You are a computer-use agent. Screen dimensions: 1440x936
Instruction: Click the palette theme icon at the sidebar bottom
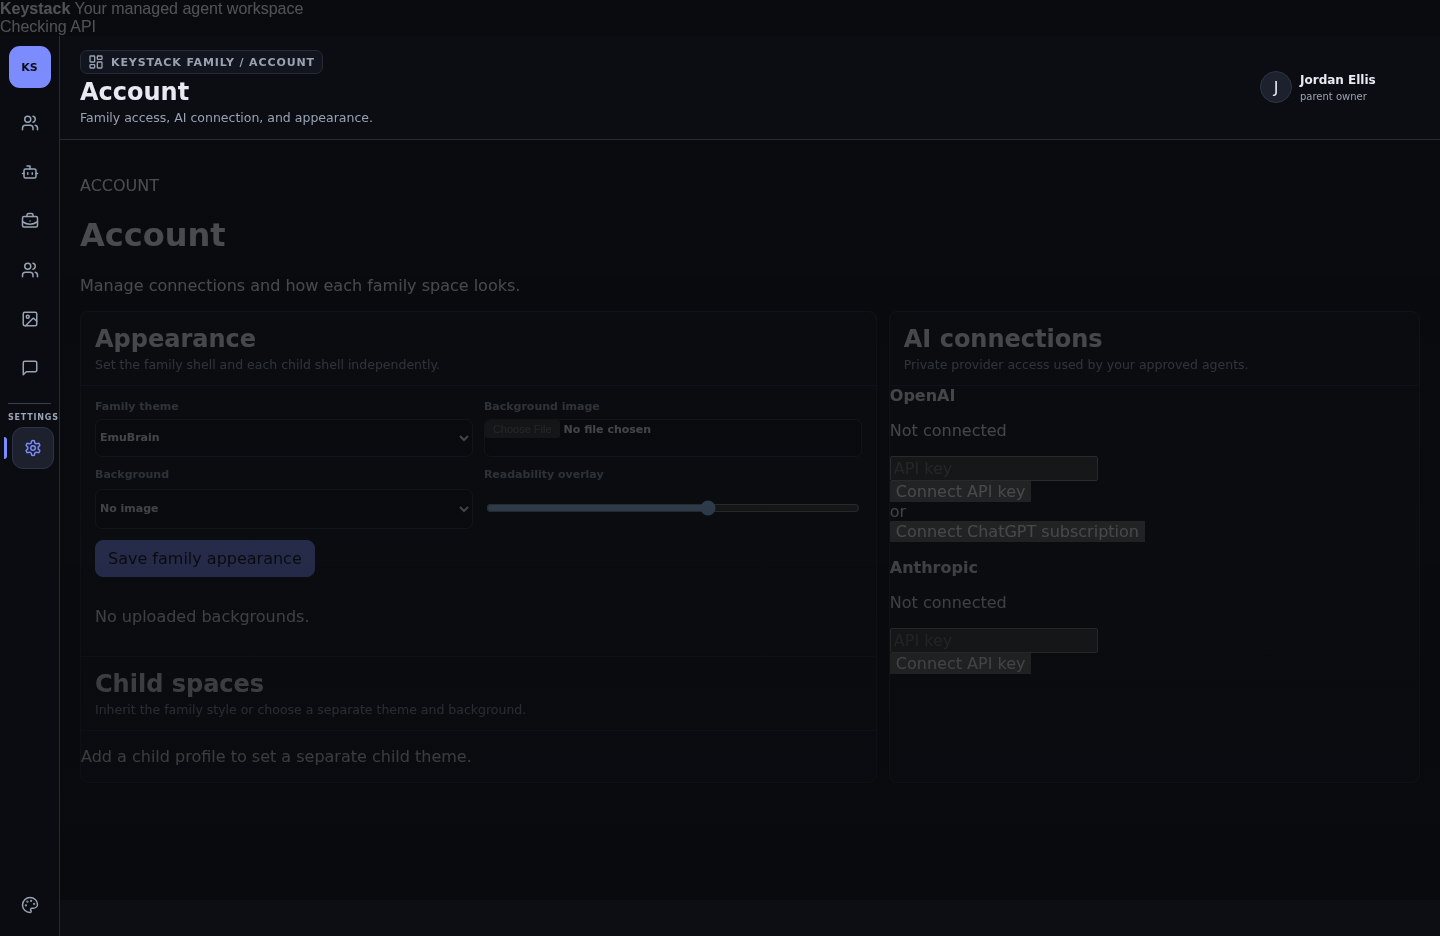click(x=30, y=905)
